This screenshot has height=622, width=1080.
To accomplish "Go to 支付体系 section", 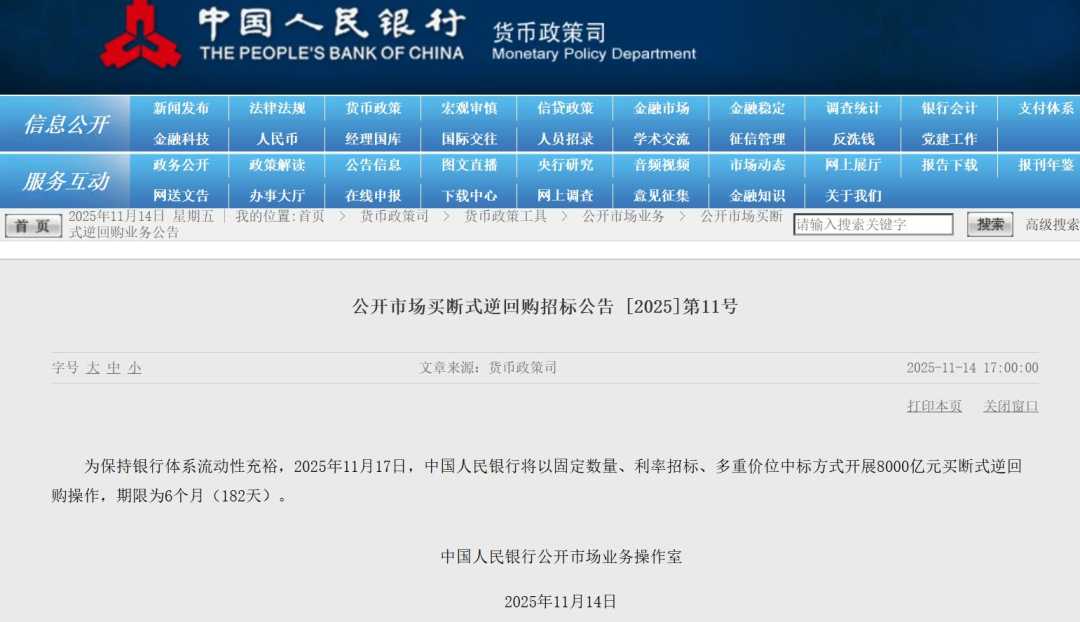I will 1046,108.
